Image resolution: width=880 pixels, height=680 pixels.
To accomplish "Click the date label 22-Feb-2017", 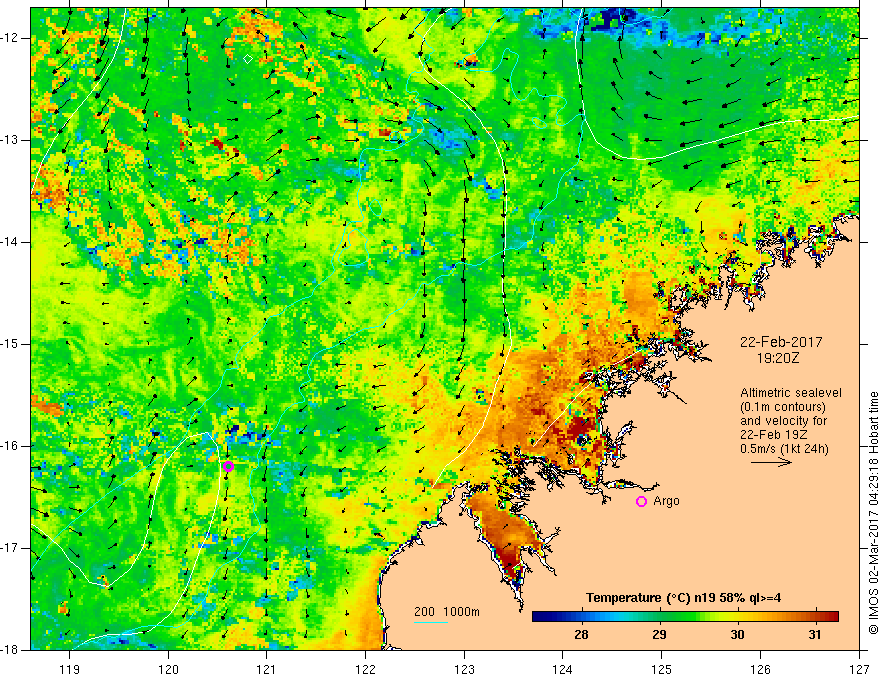I will pyautogui.click(x=781, y=342).
